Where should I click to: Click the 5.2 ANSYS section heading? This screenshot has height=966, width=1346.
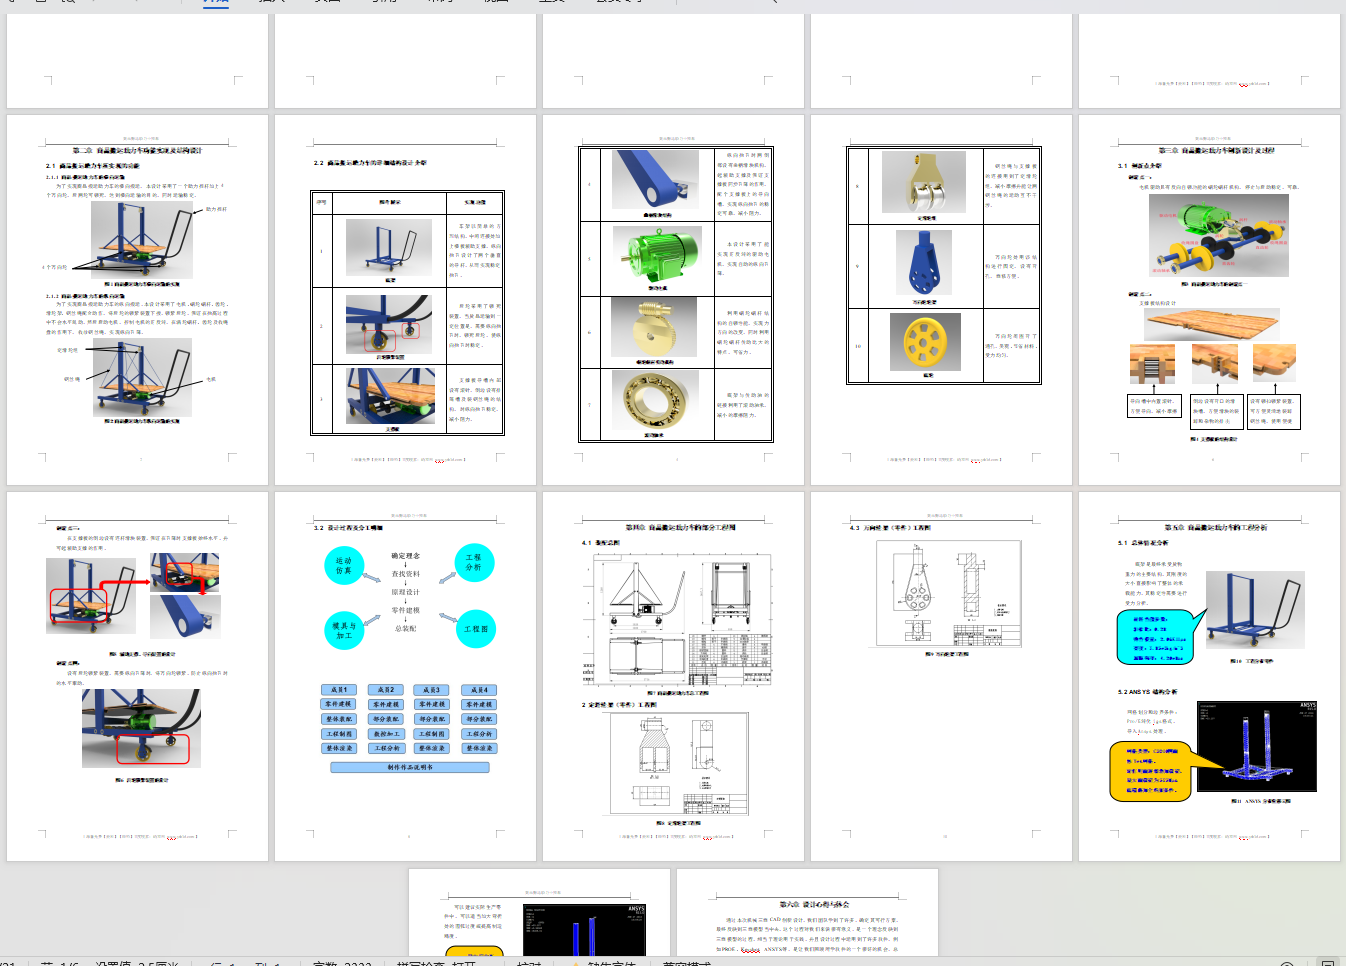(x=1147, y=691)
